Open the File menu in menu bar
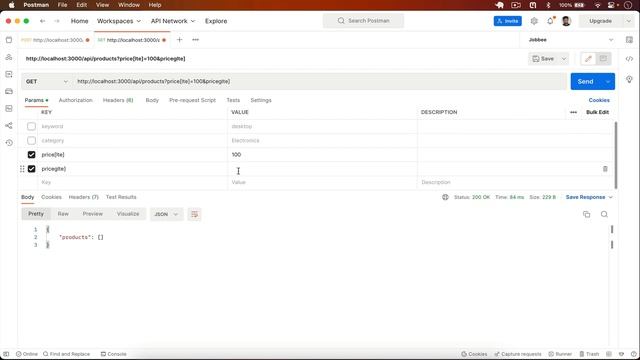 62,5
